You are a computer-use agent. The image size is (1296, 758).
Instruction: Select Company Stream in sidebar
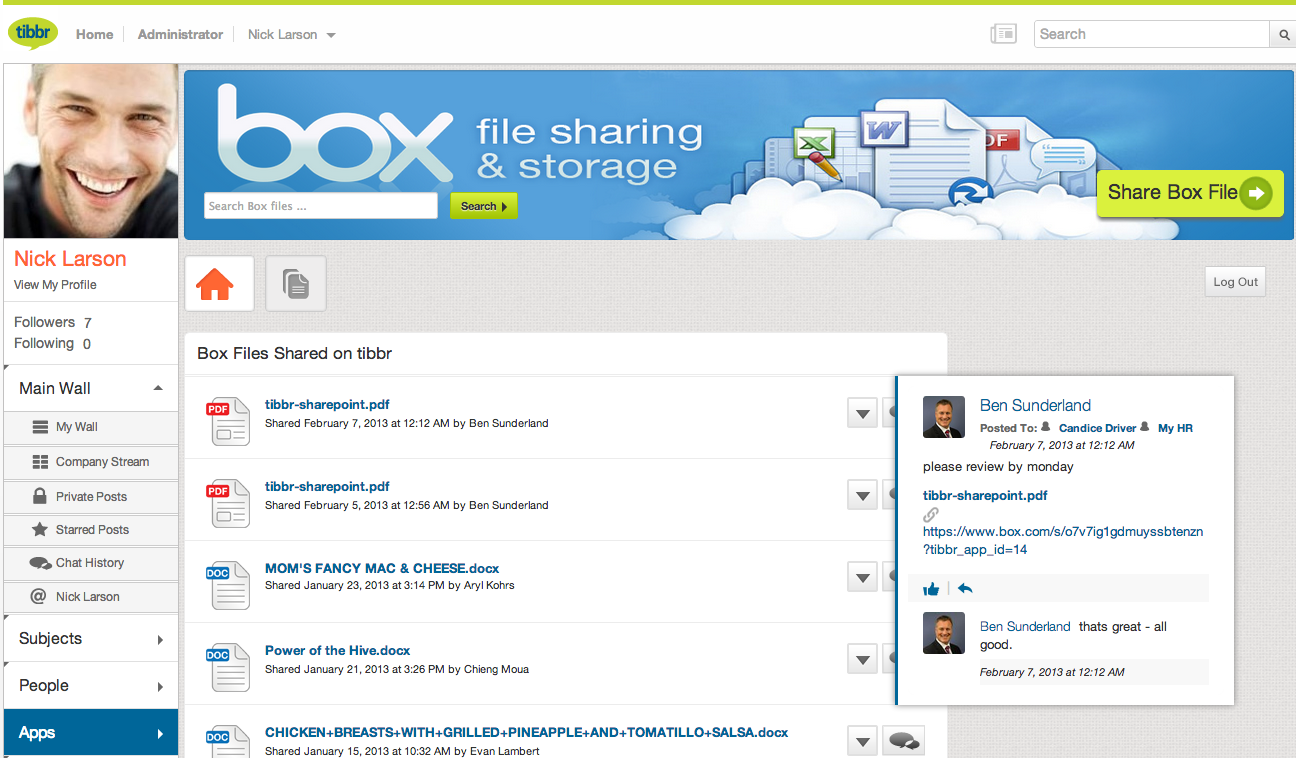pyautogui.click(x=91, y=462)
